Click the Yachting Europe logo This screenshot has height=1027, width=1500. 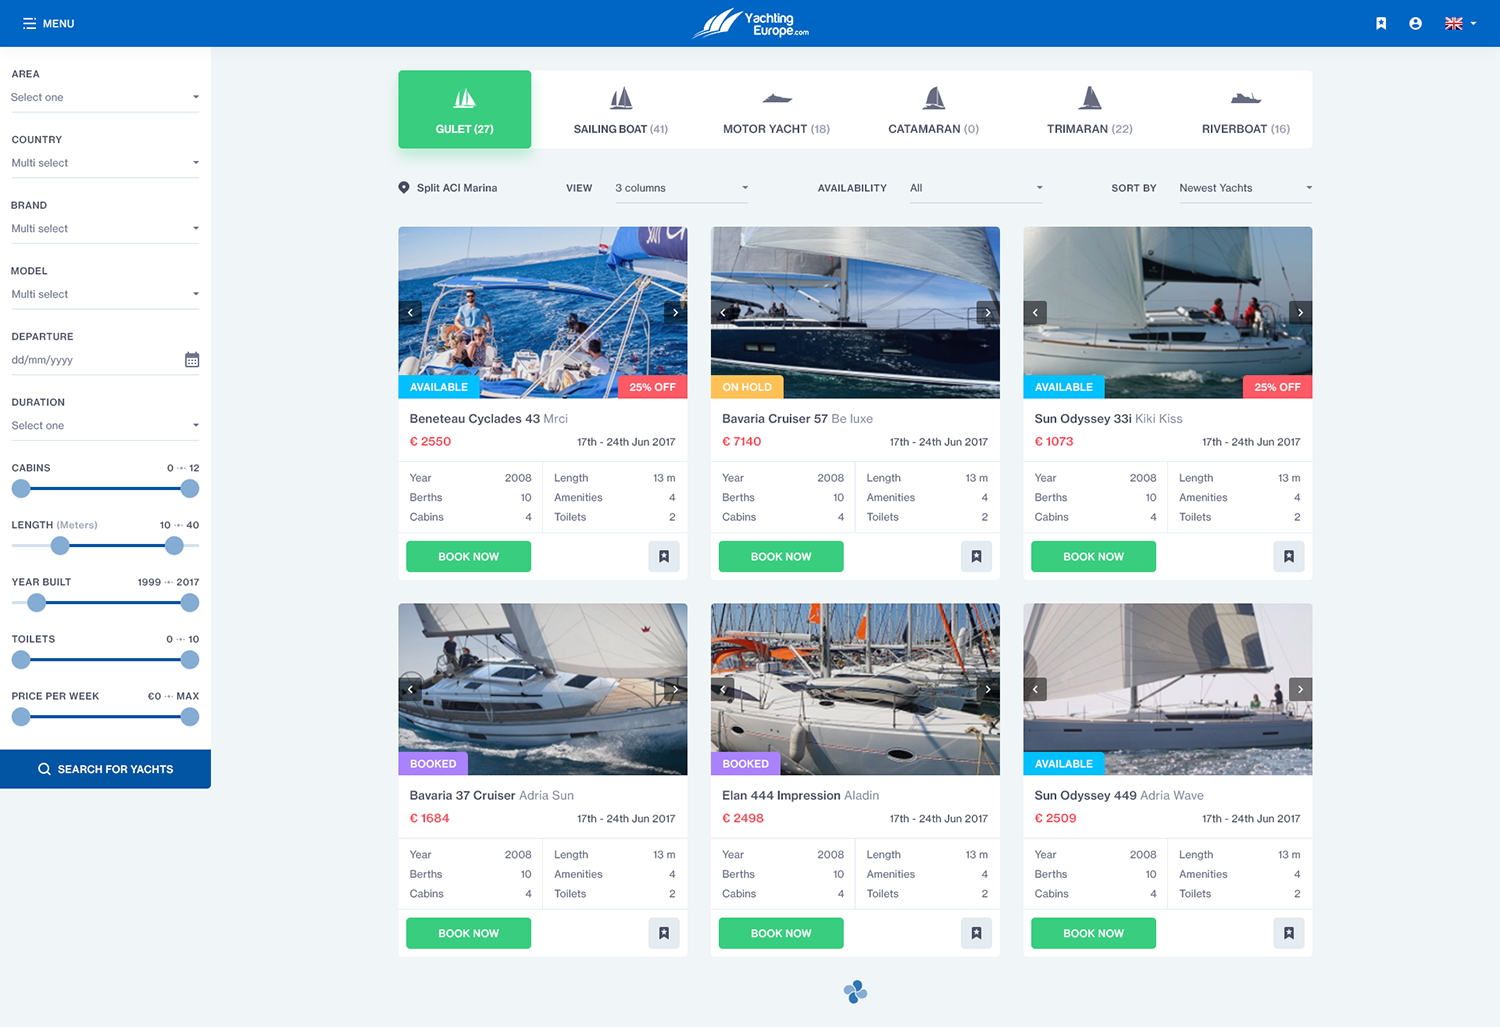(750, 23)
